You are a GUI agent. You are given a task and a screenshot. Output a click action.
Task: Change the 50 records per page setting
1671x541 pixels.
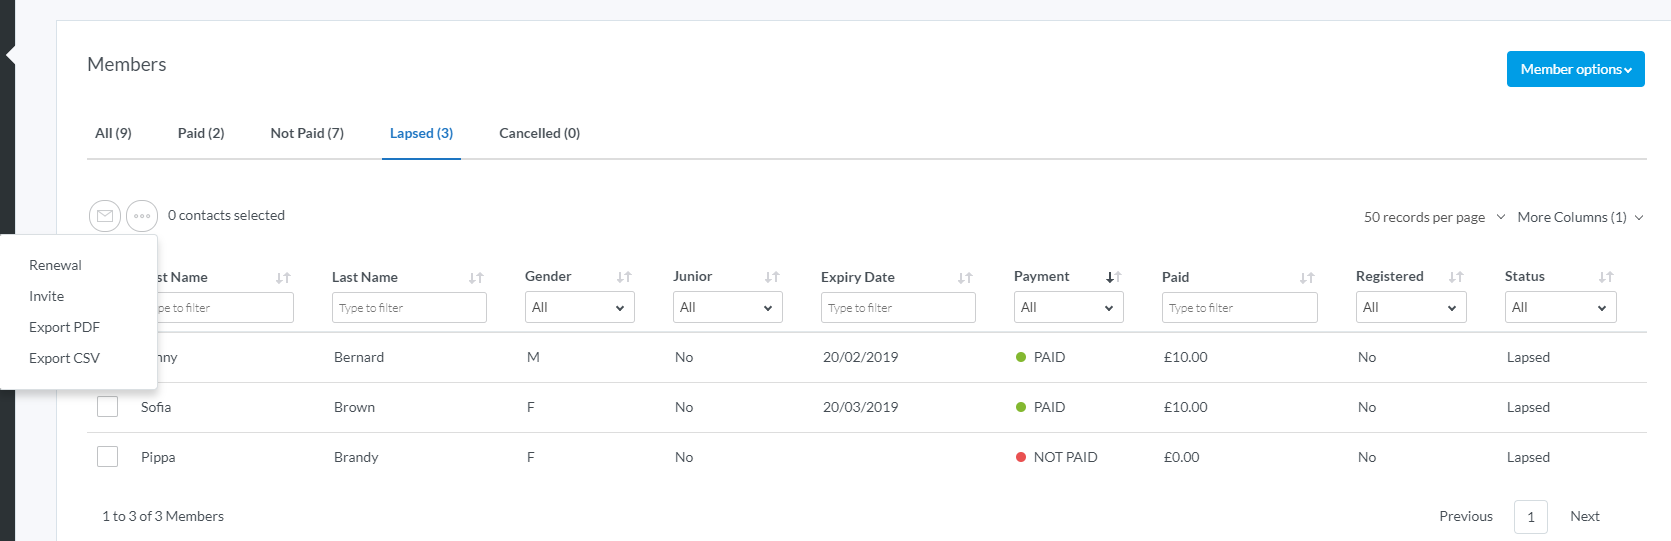1434,217
